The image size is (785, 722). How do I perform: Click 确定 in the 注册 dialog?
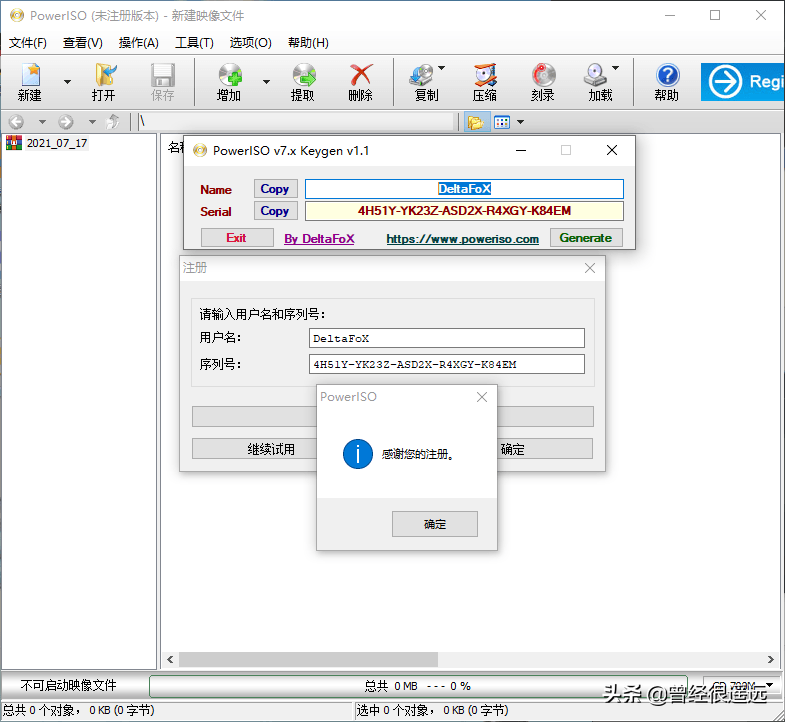tap(545, 449)
